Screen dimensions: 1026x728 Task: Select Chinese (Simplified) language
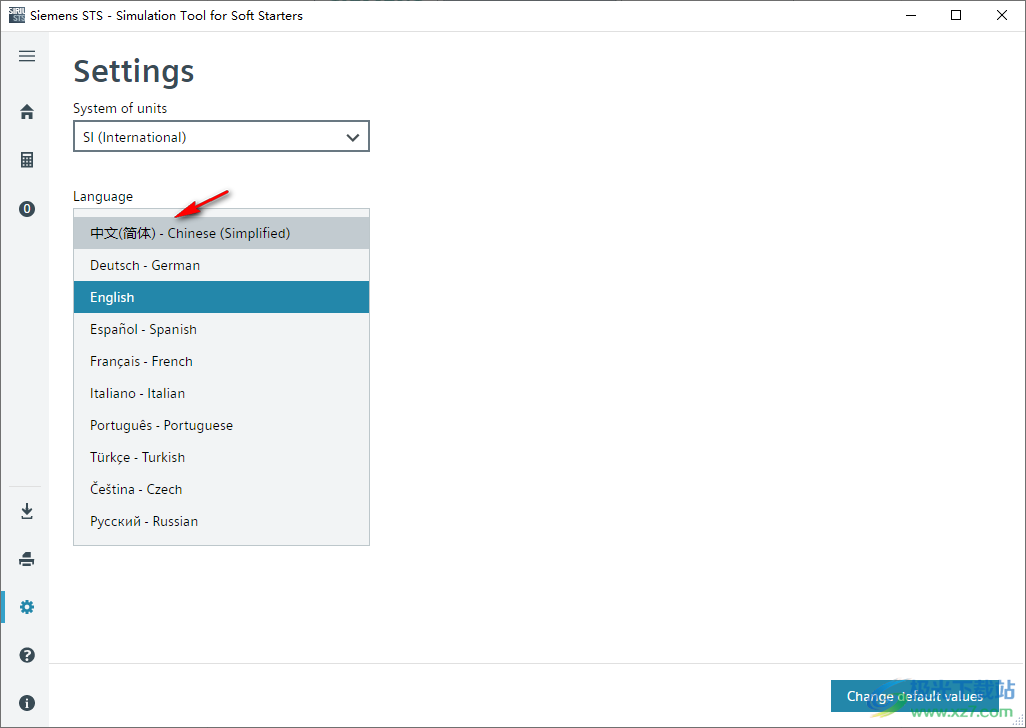[221, 234]
